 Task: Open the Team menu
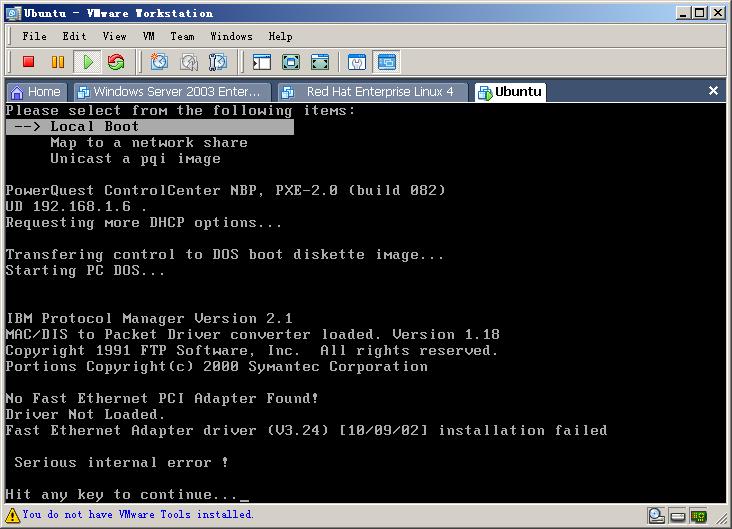[x=182, y=36]
